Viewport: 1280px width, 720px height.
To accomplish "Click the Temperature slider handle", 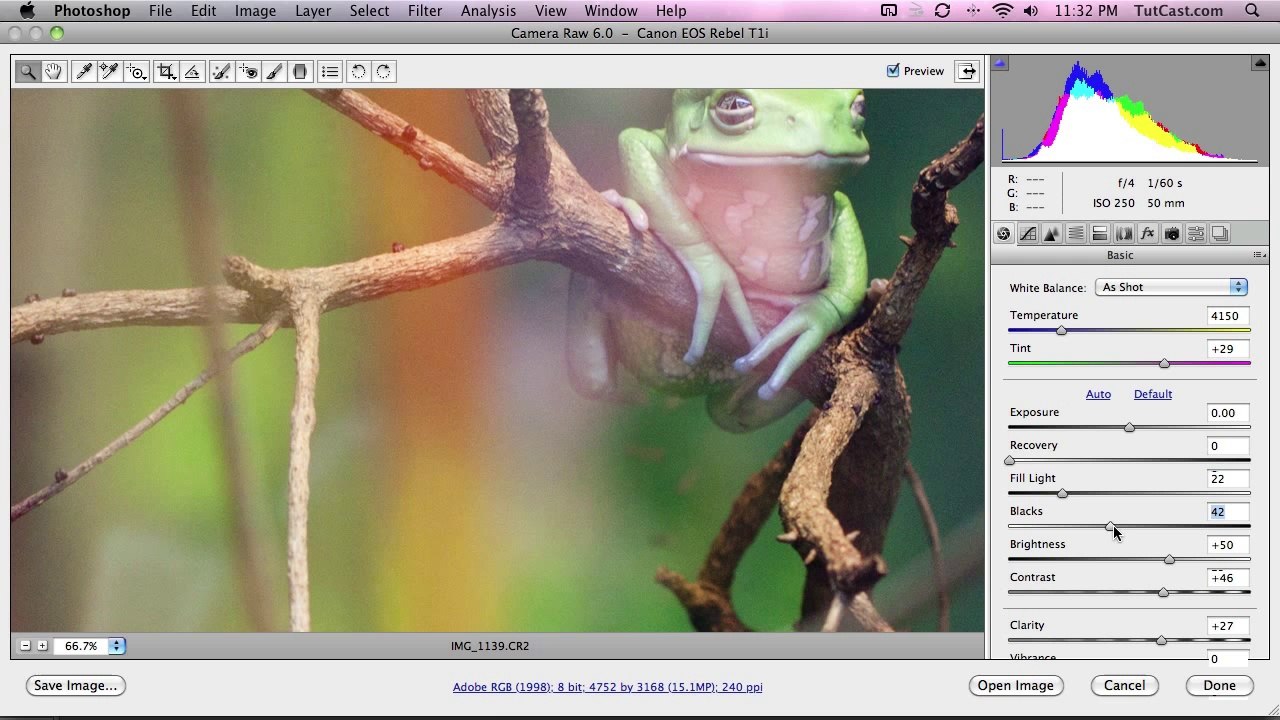I will [1061, 330].
